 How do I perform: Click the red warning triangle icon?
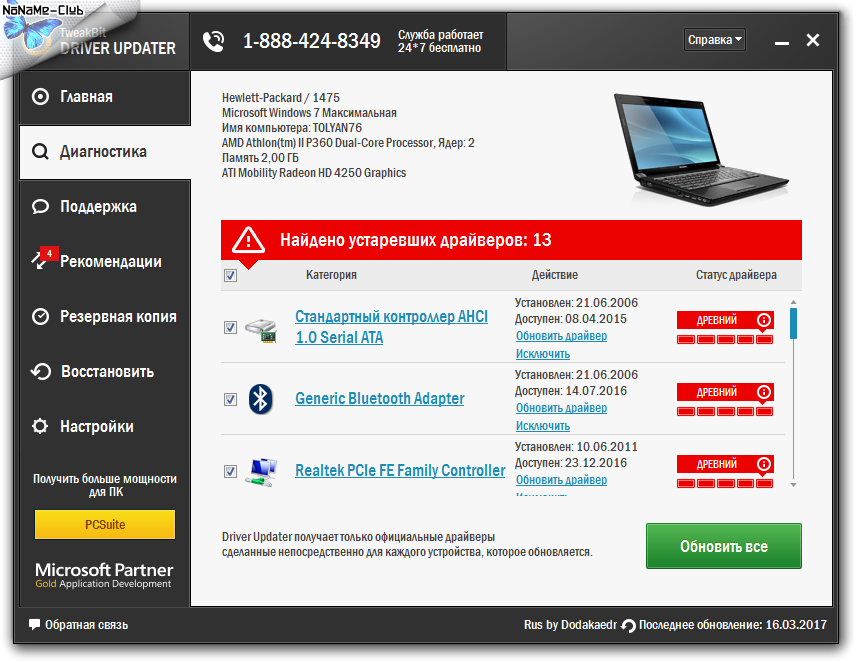click(248, 240)
